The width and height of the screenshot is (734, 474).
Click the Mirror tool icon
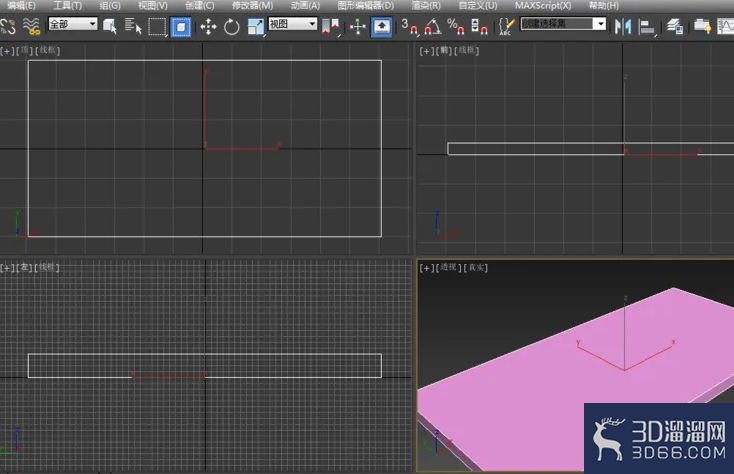(x=623, y=27)
